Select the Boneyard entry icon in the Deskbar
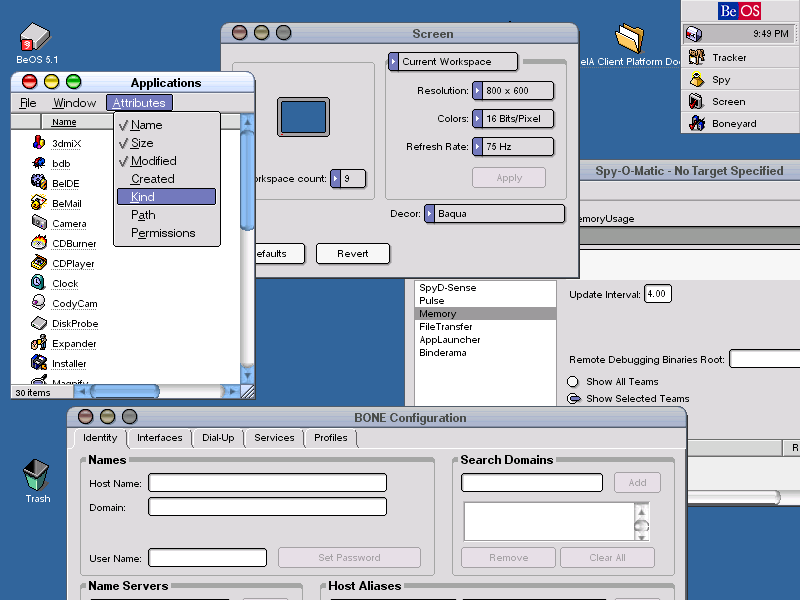 click(x=697, y=123)
